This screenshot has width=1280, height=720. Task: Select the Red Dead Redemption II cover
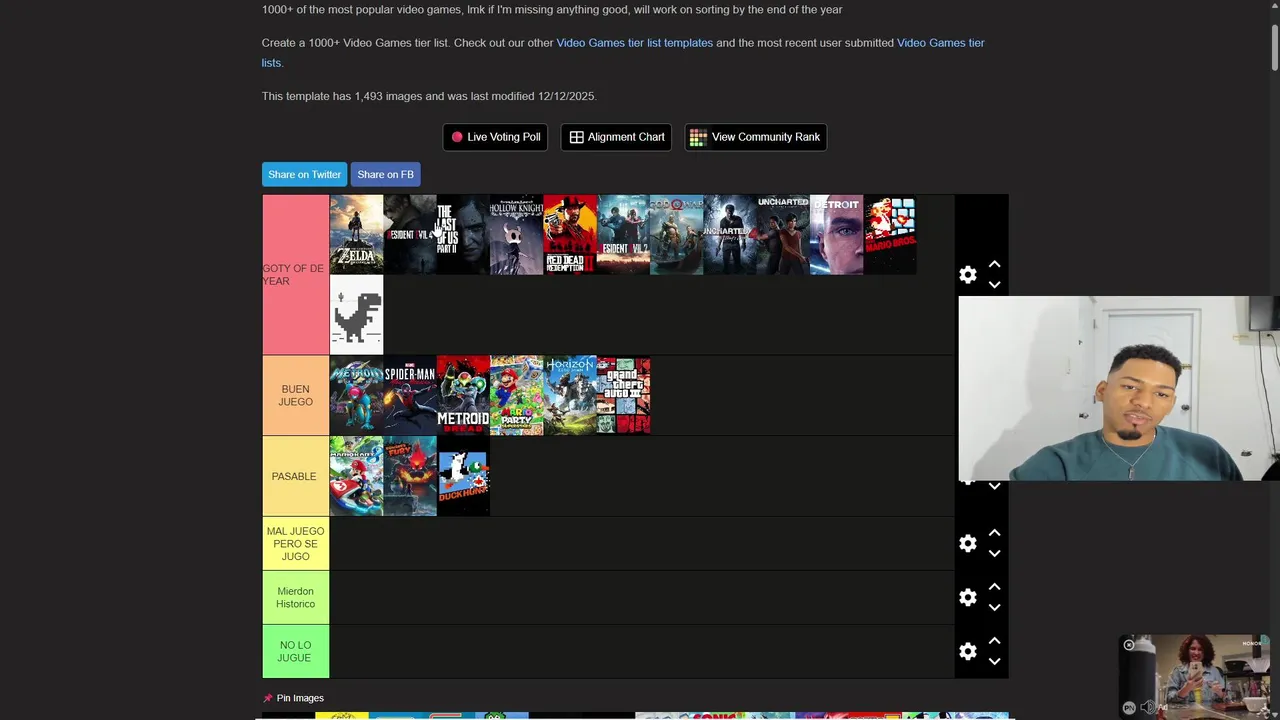pyautogui.click(x=570, y=234)
